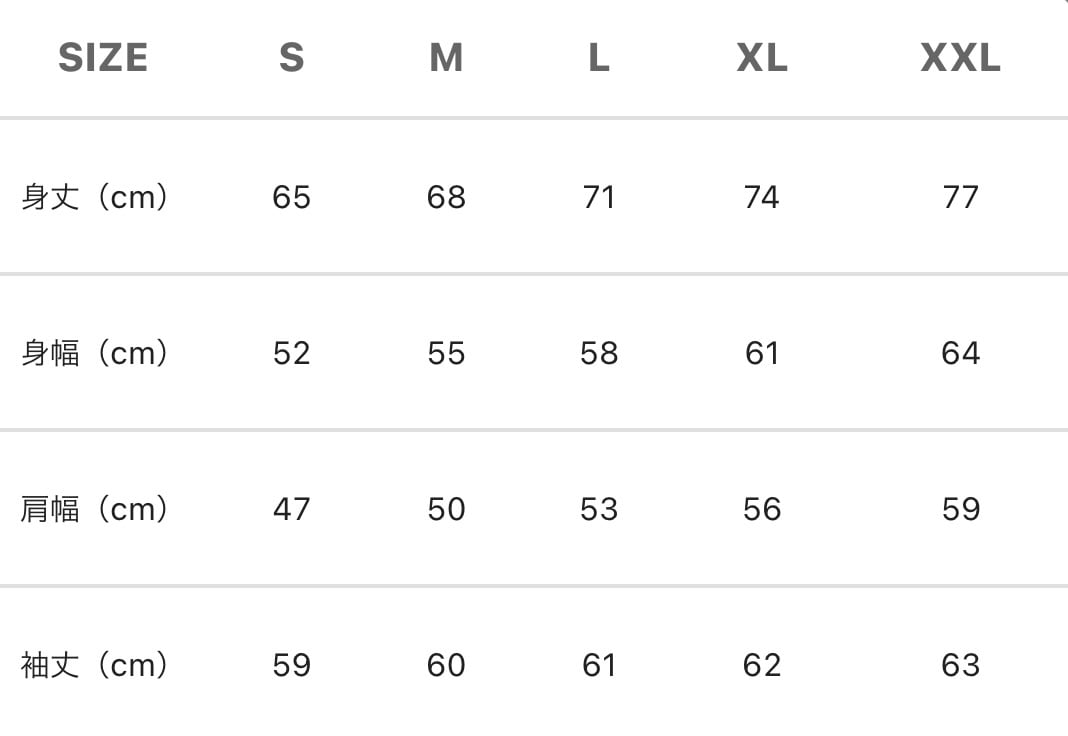This screenshot has width=1068, height=736.
Task: Click value 65 in 身丈 row
Action: [292, 197]
